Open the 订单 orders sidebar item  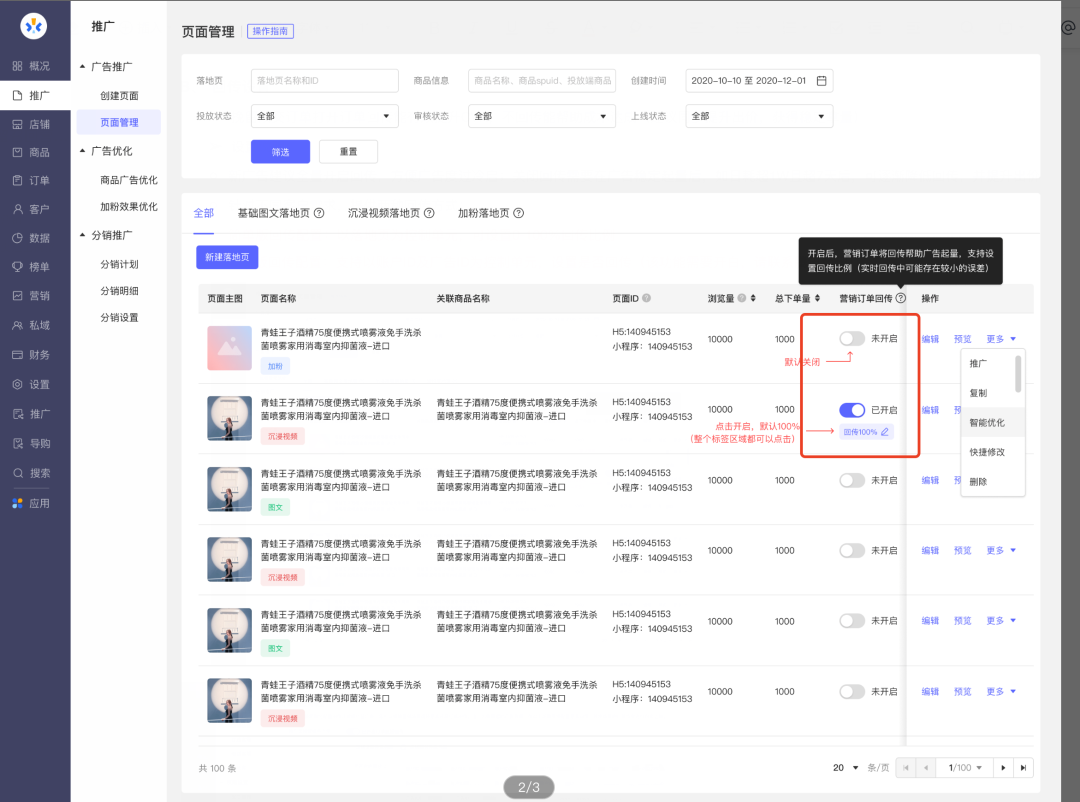point(31,181)
